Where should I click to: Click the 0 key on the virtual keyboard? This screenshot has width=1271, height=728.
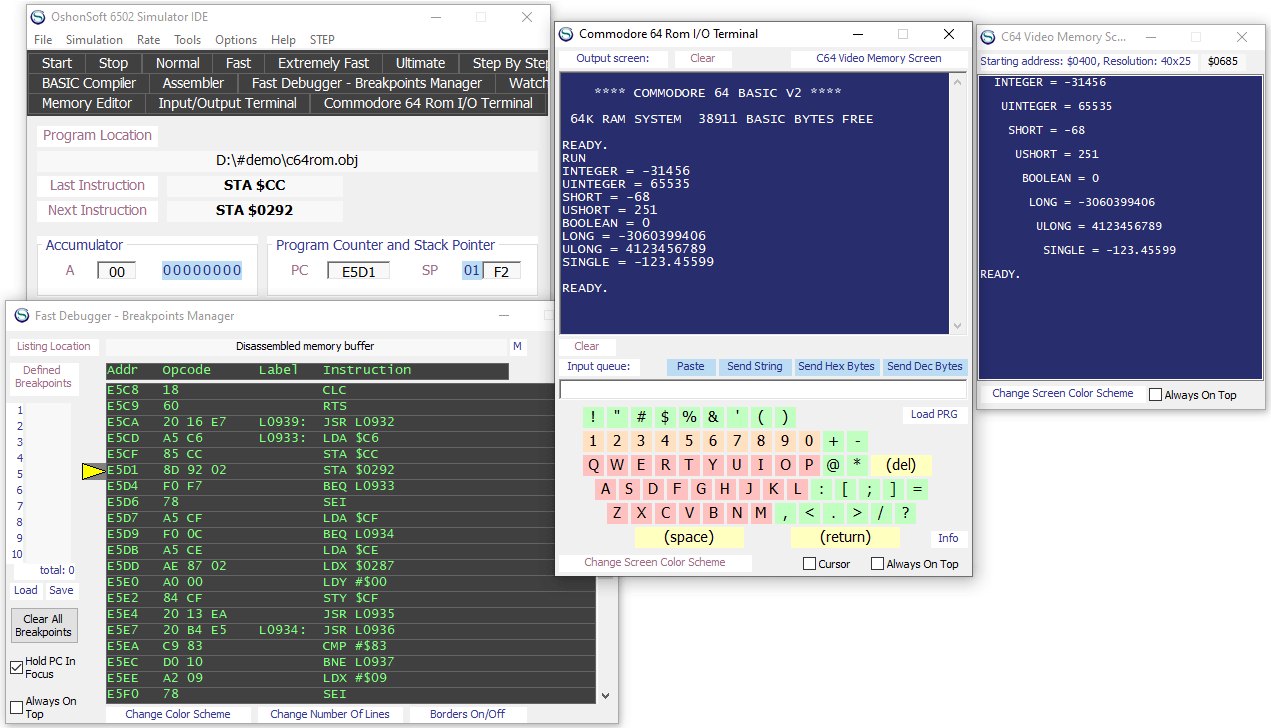click(x=809, y=441)
